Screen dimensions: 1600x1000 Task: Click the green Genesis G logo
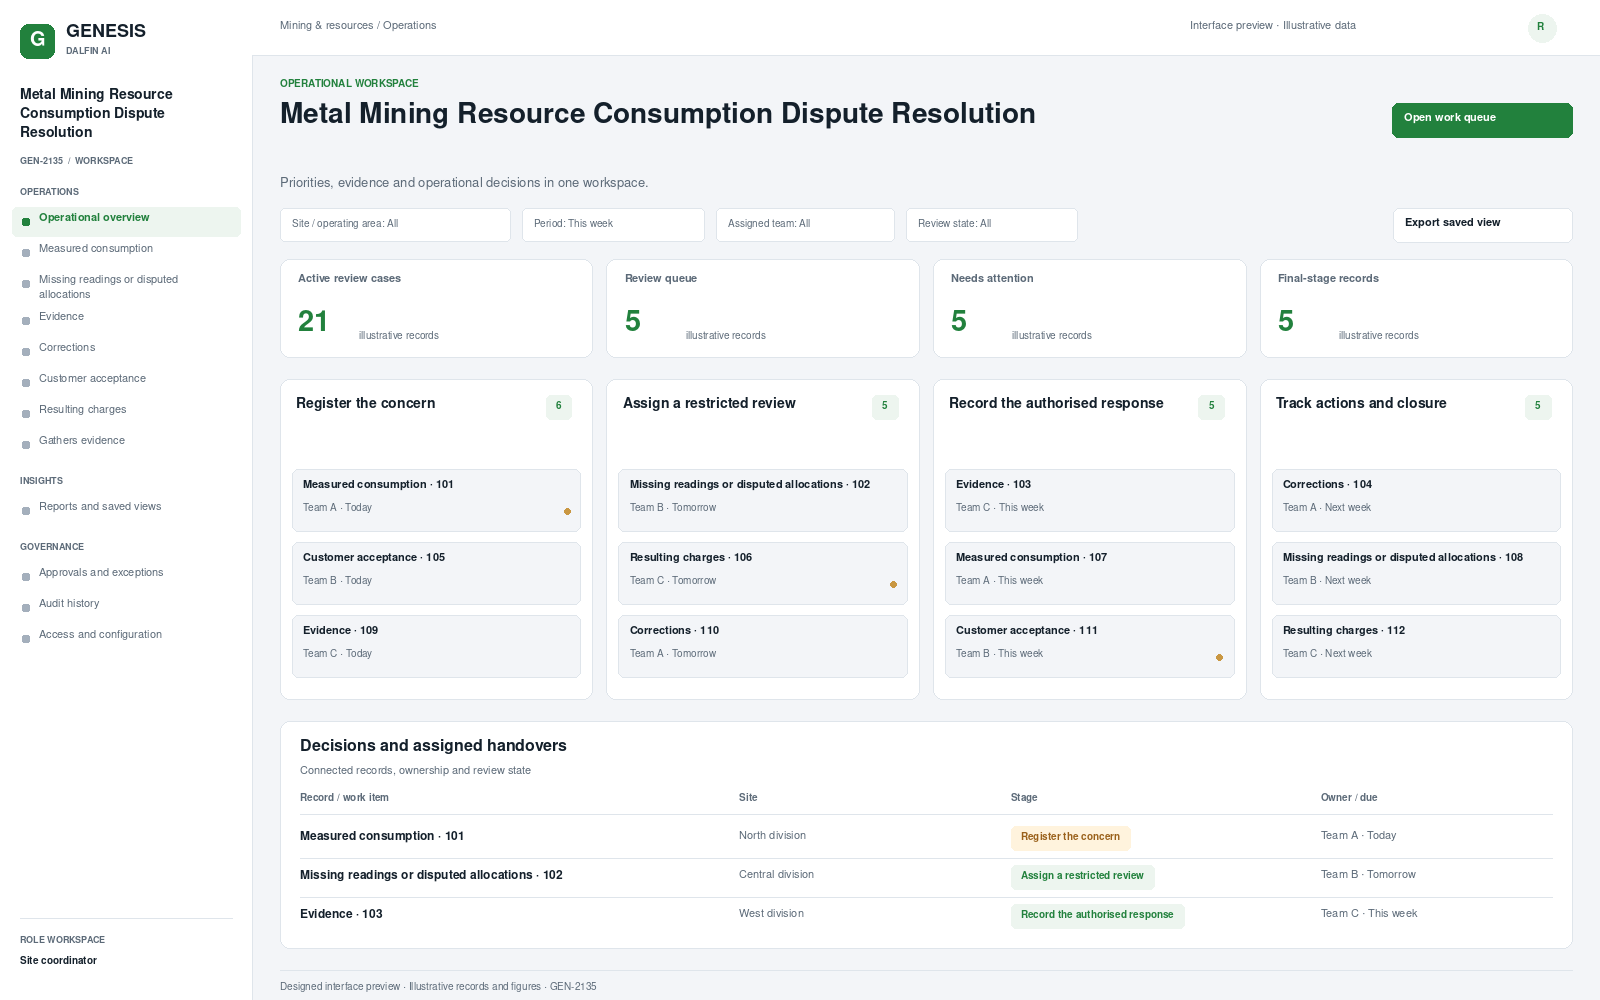37,41
